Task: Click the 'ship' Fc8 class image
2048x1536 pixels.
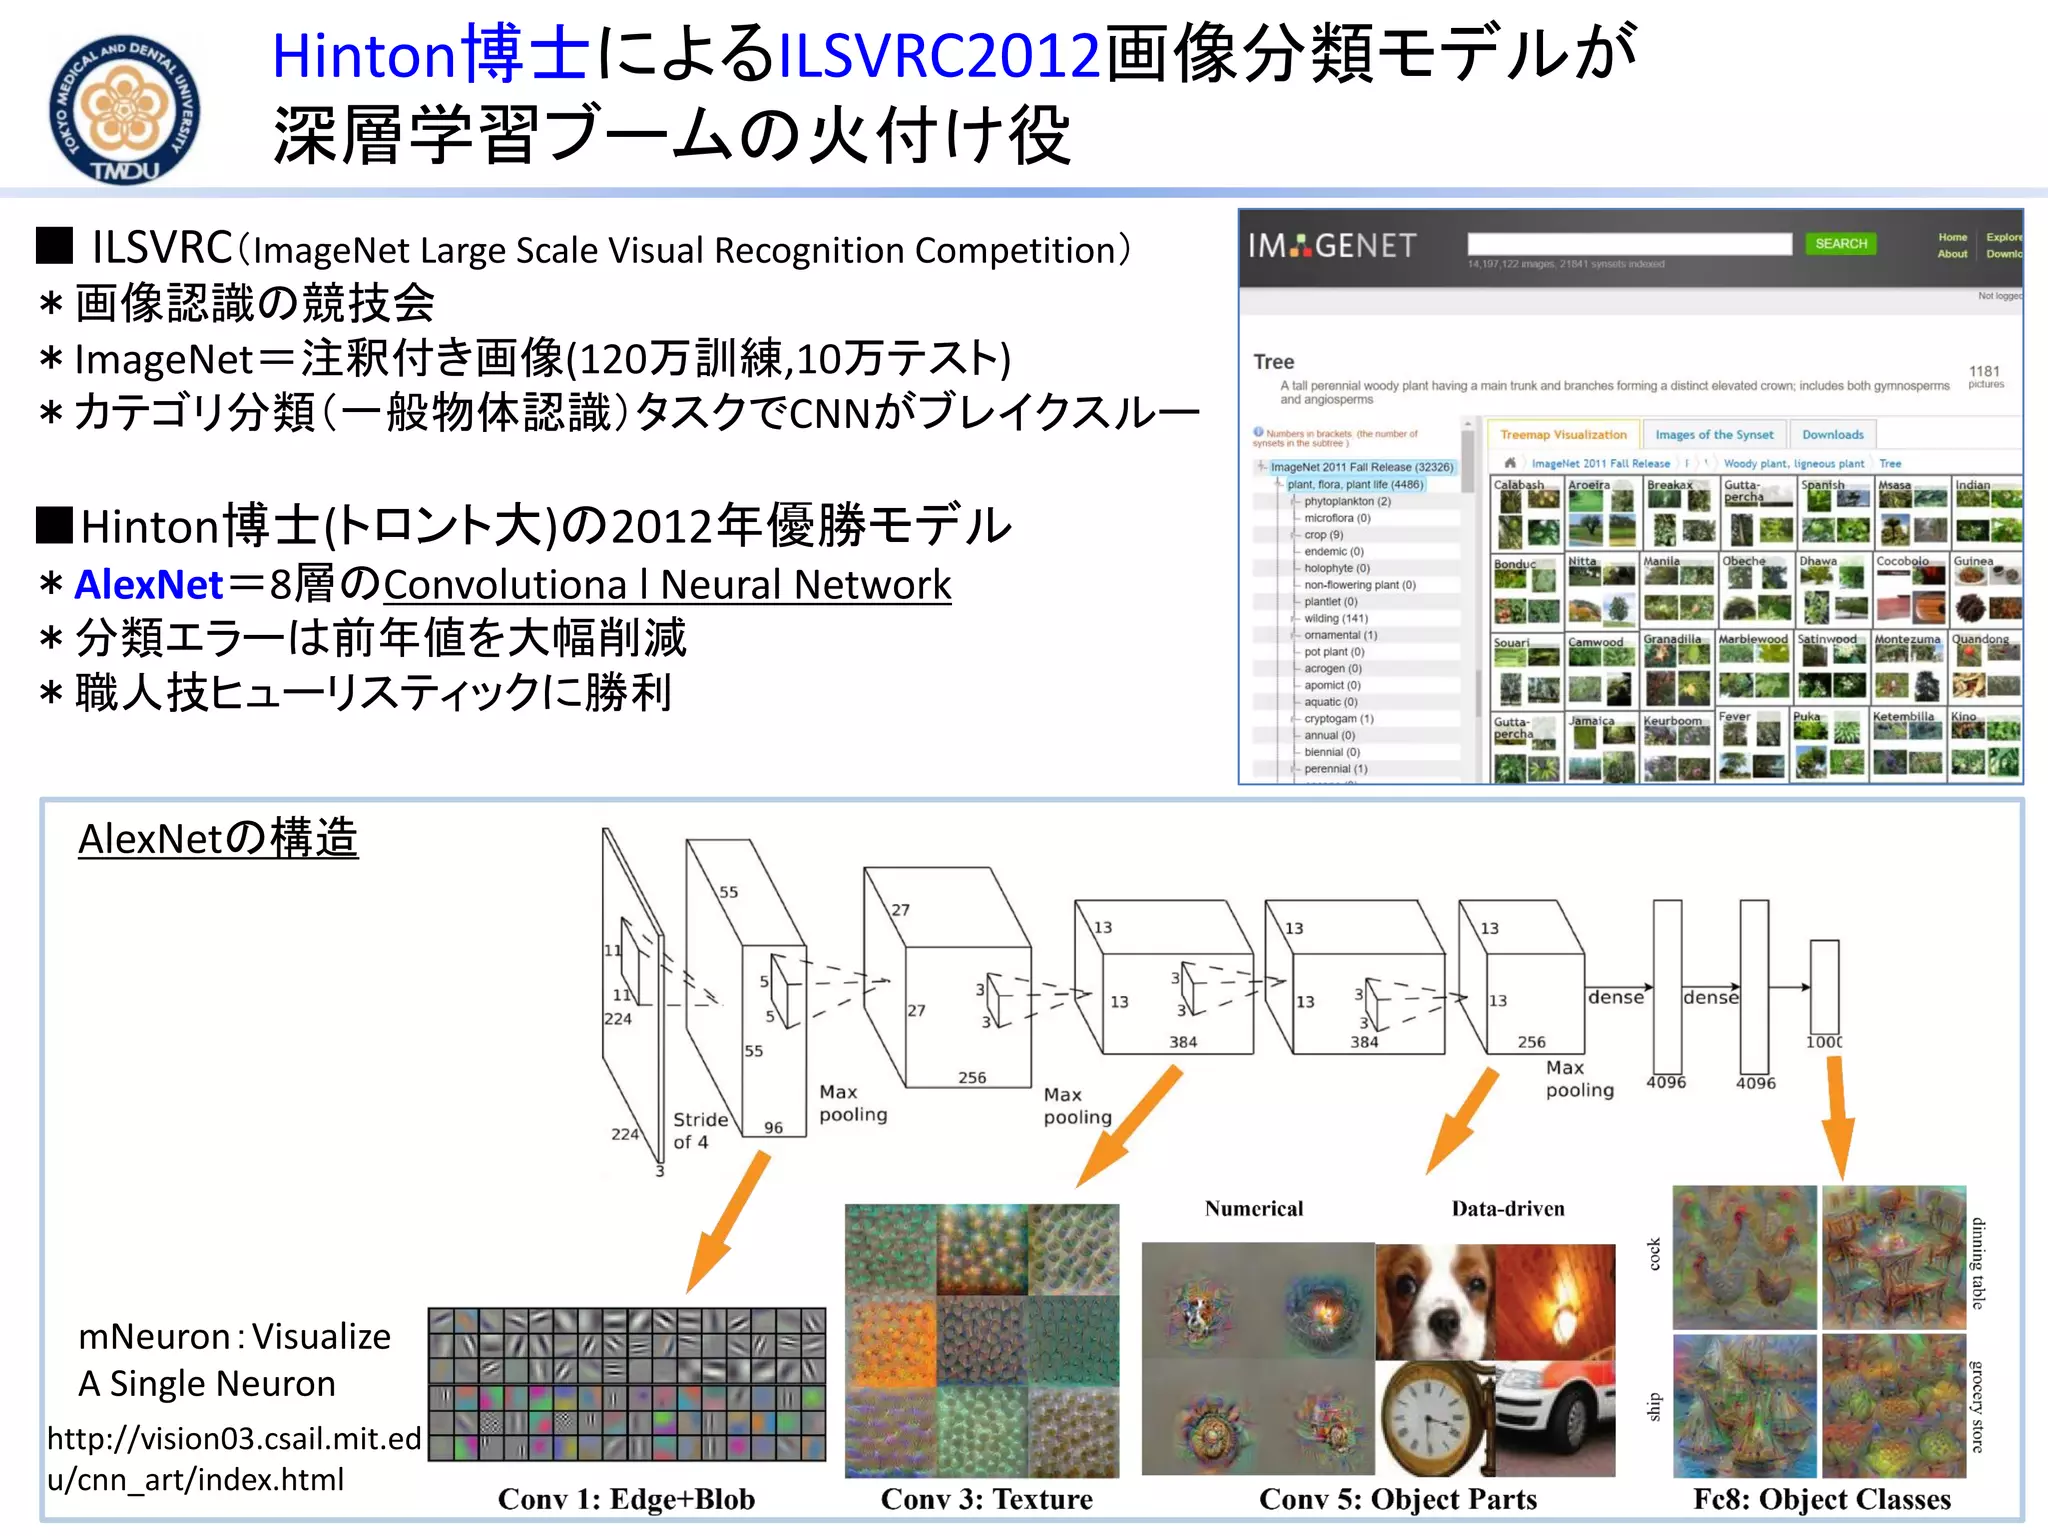Action: click(1745, 1406)
